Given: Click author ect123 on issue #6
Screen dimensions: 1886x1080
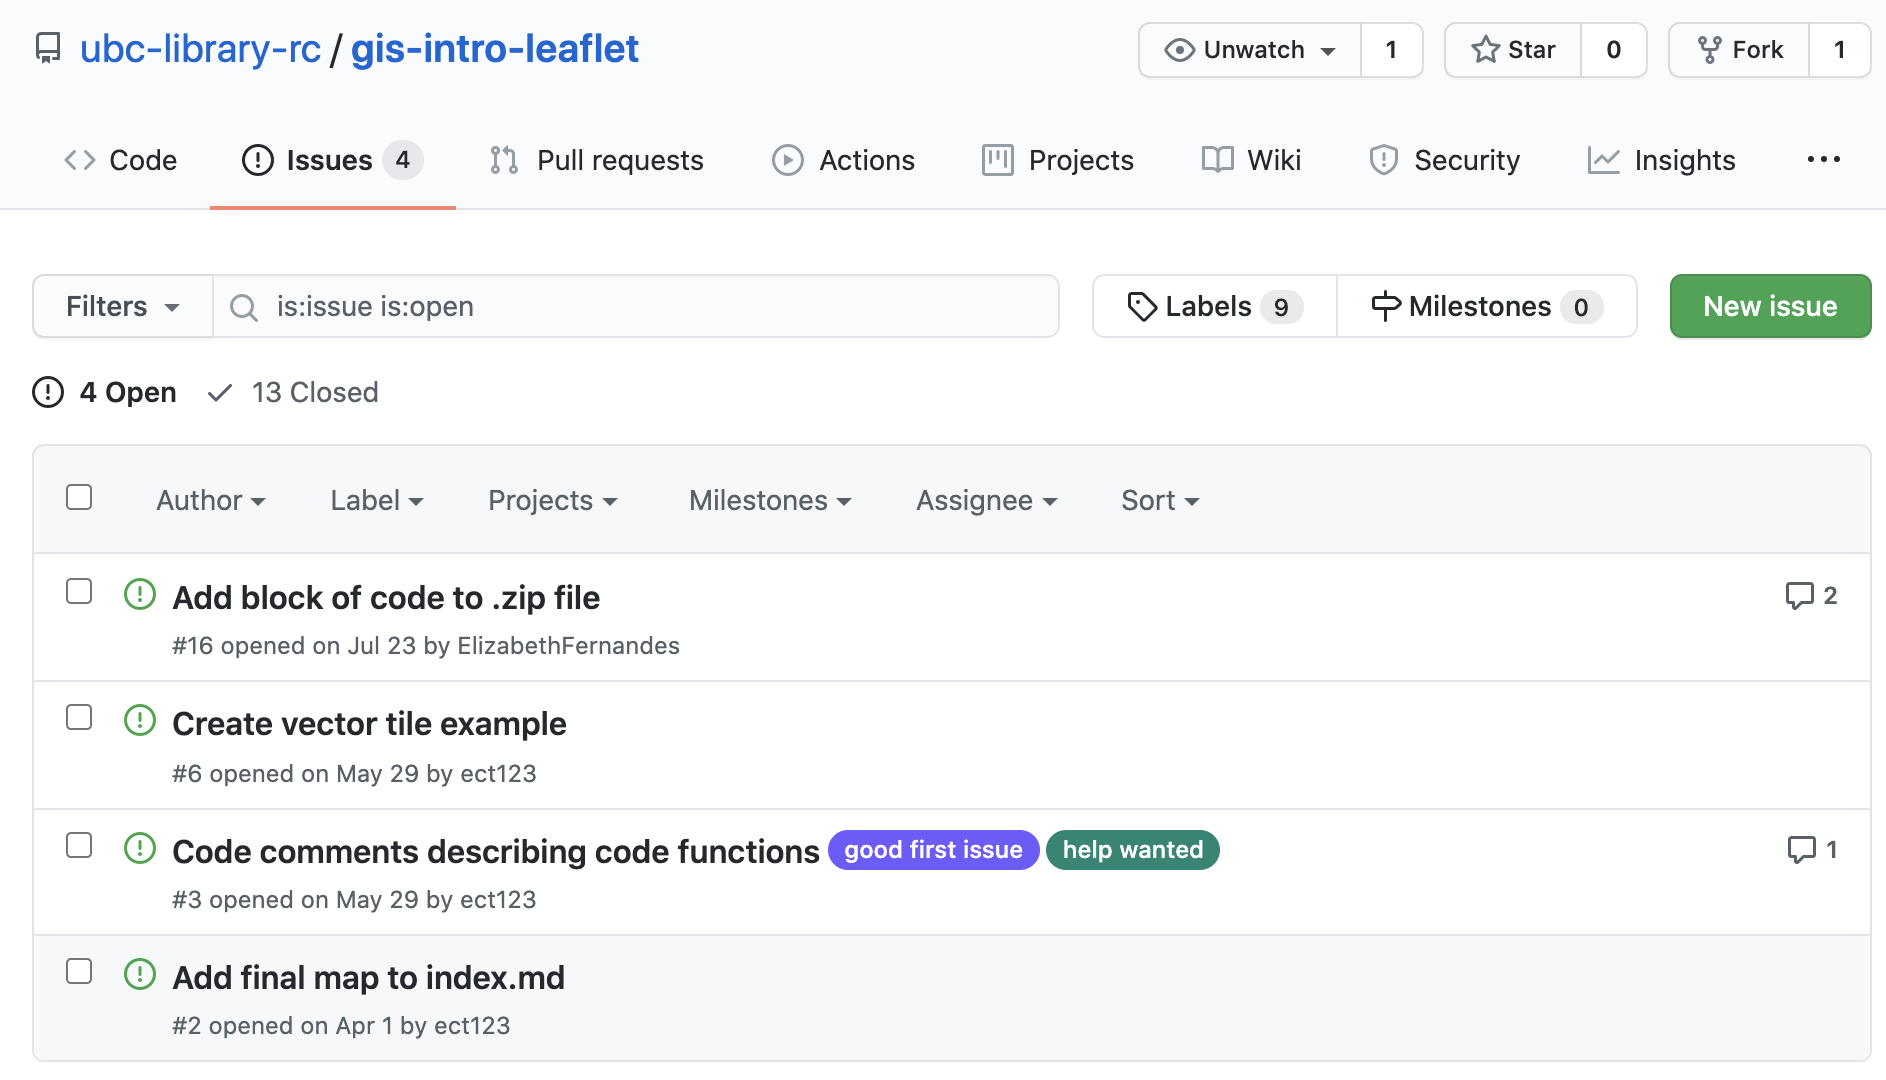Looking at the screenshot, I should (498, 774).
